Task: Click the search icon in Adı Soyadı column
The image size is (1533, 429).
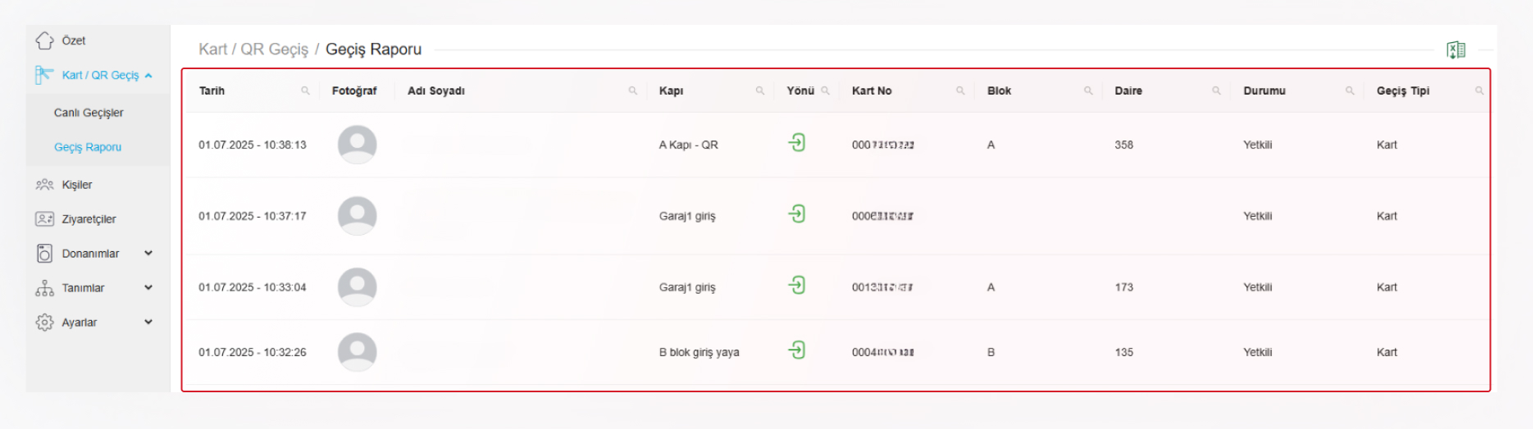Action: [633, 91]
